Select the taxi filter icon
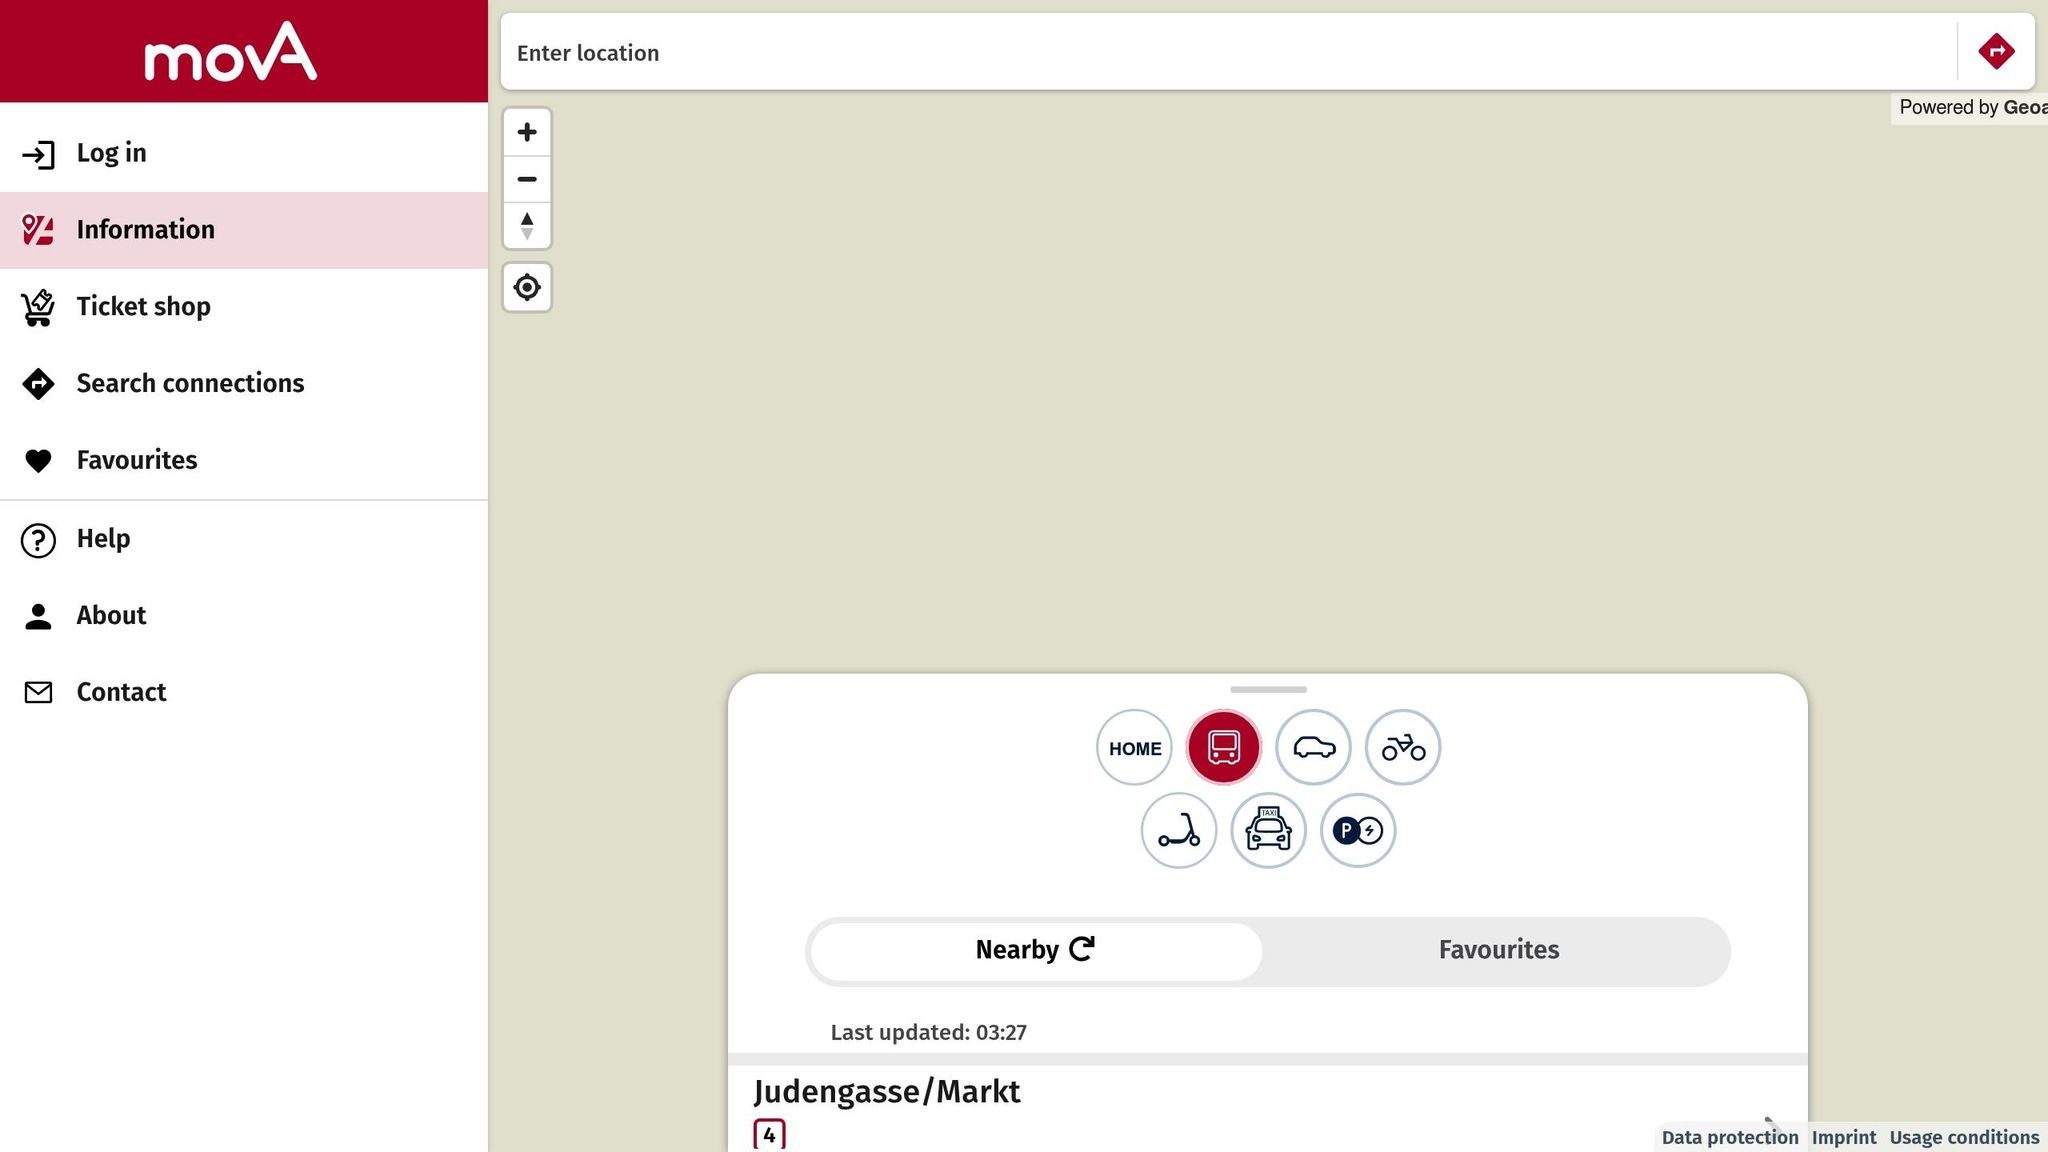The height and width of the screenshot is (1152, 2048). (1268, 831)
